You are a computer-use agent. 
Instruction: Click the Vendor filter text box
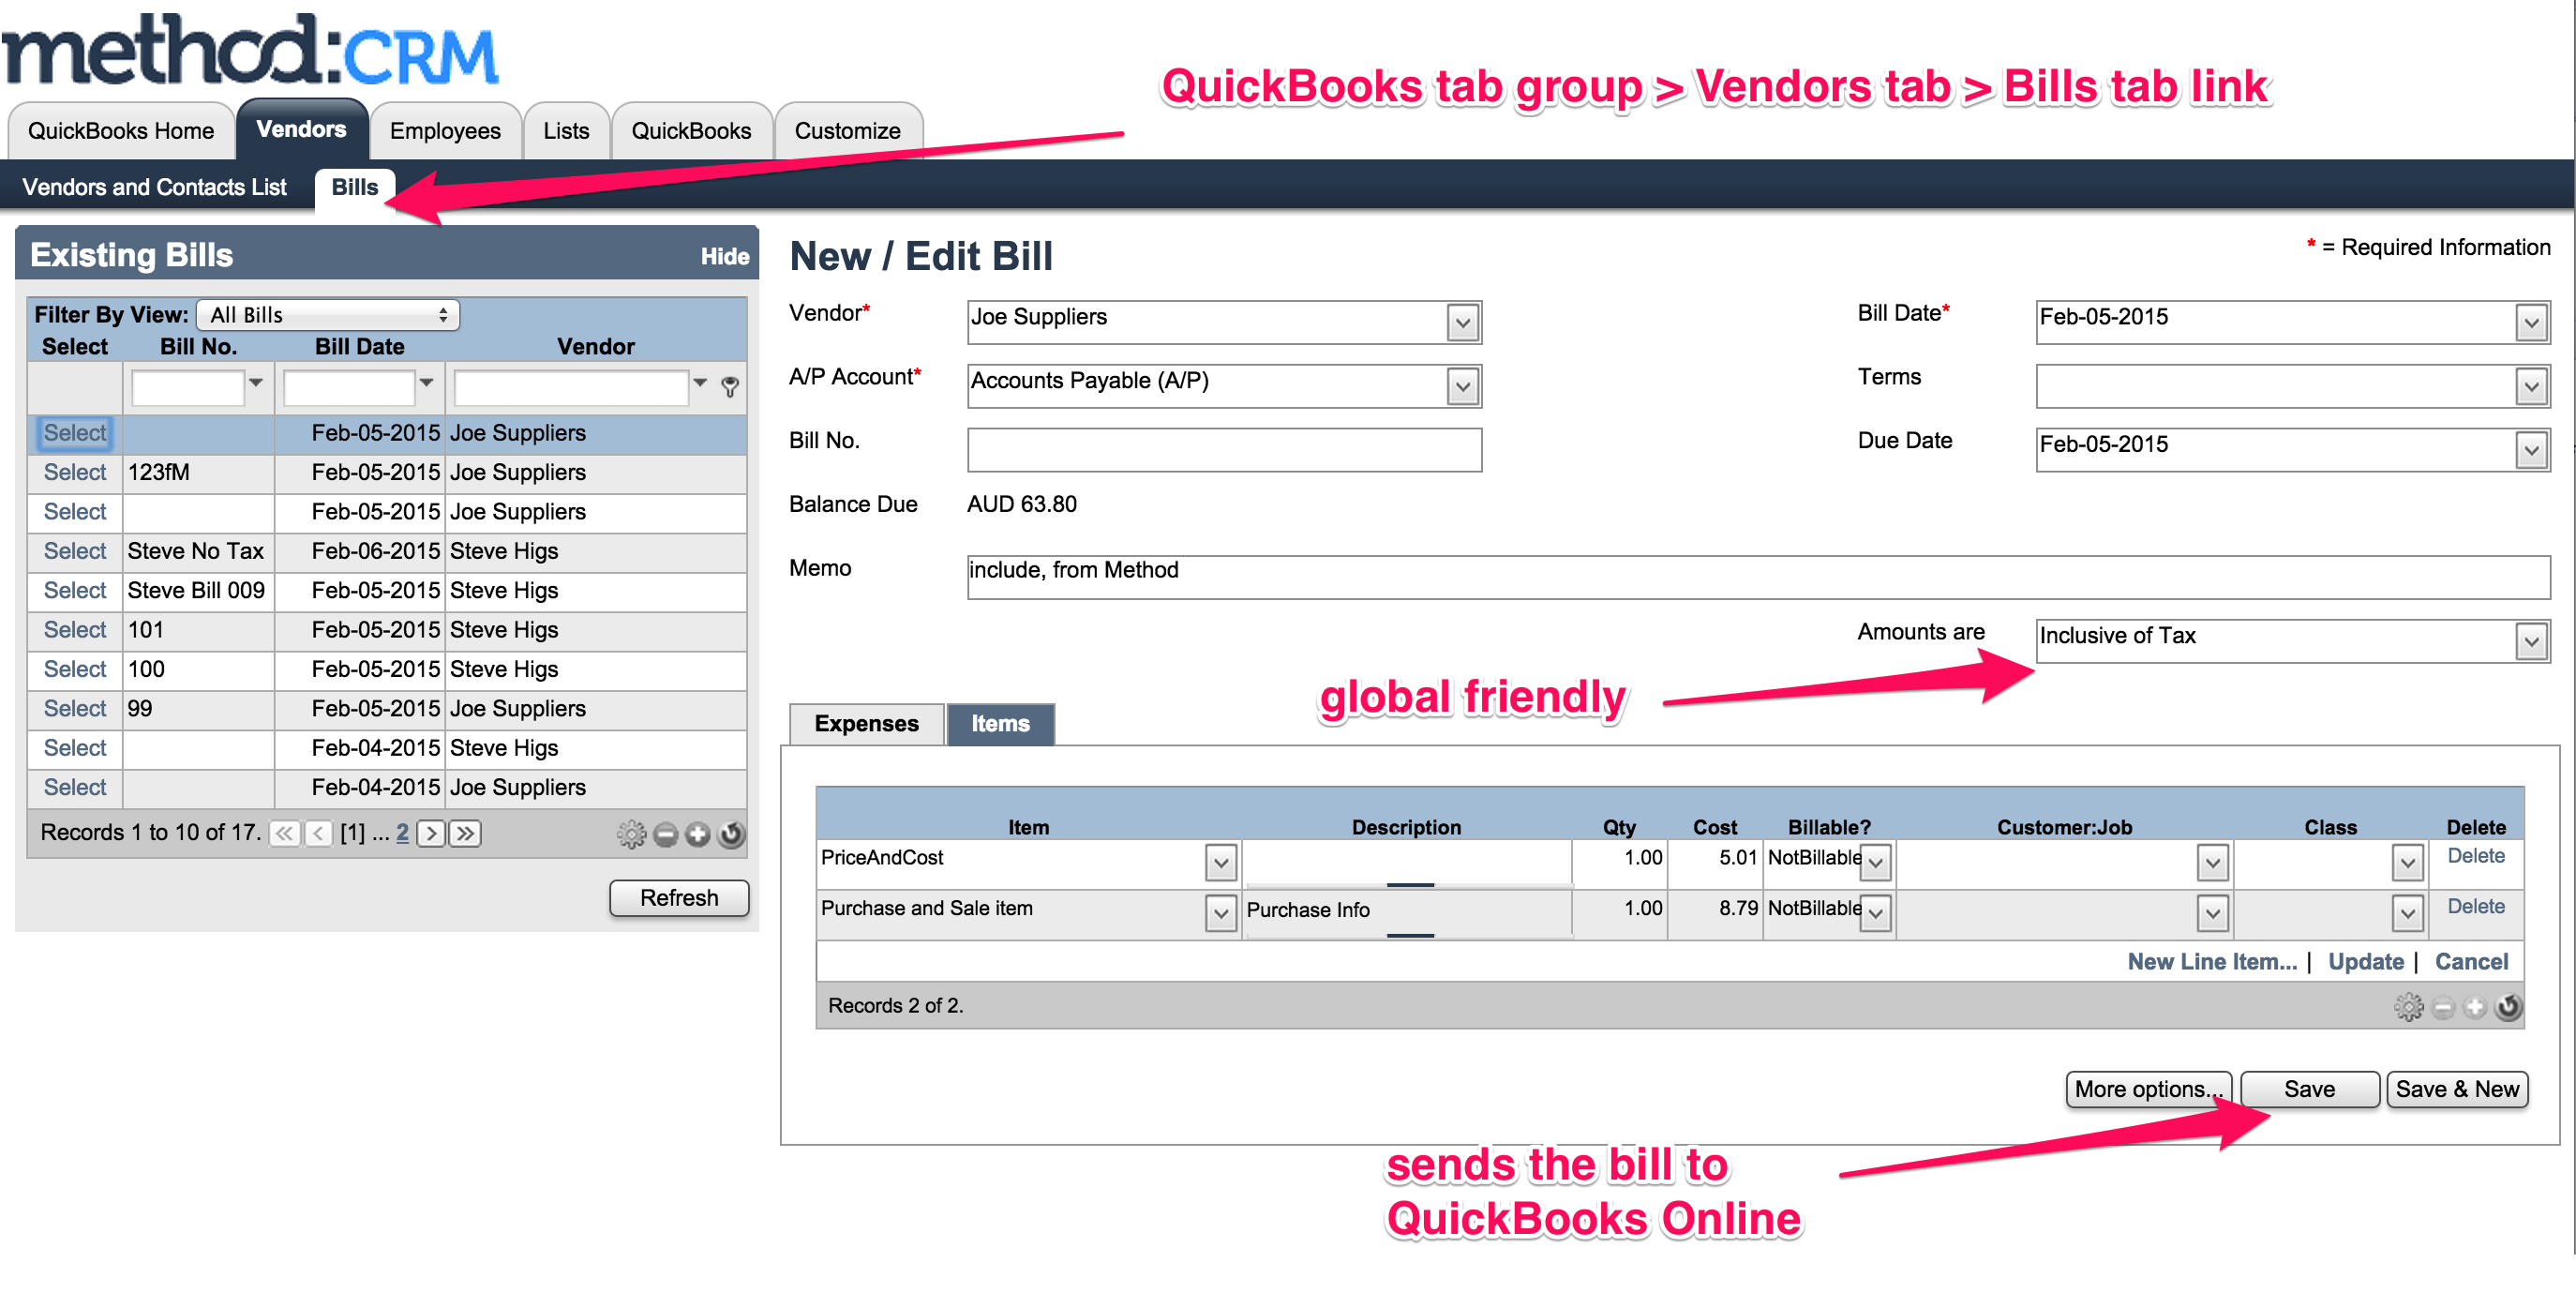coord(570,388)
